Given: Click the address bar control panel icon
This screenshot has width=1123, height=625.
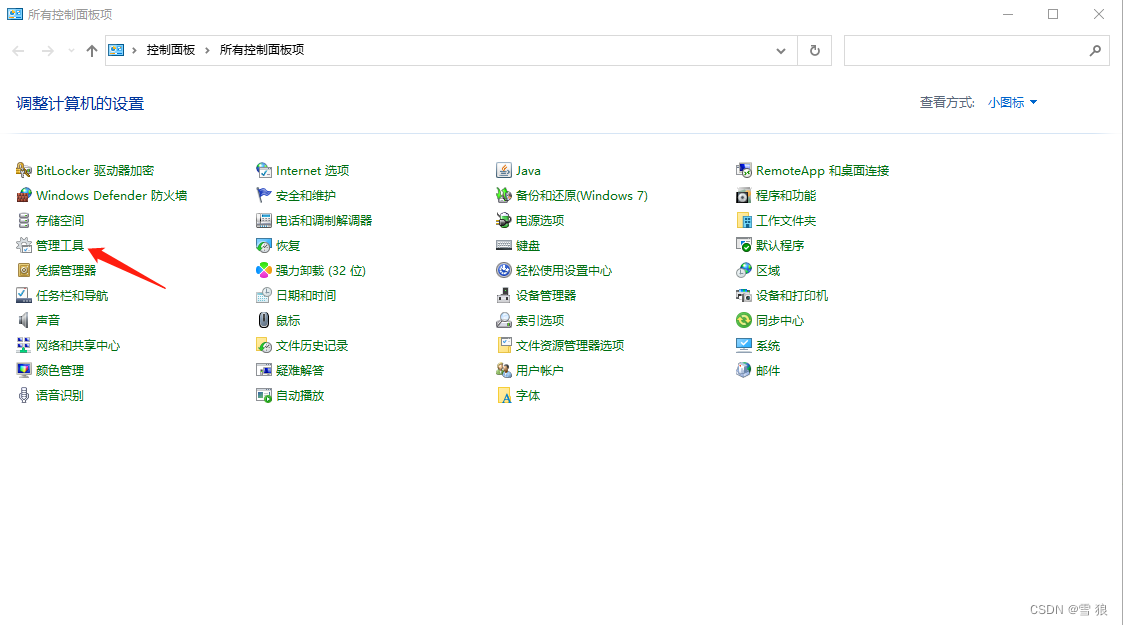Looking at the screenshot, I should coord(116,50).
